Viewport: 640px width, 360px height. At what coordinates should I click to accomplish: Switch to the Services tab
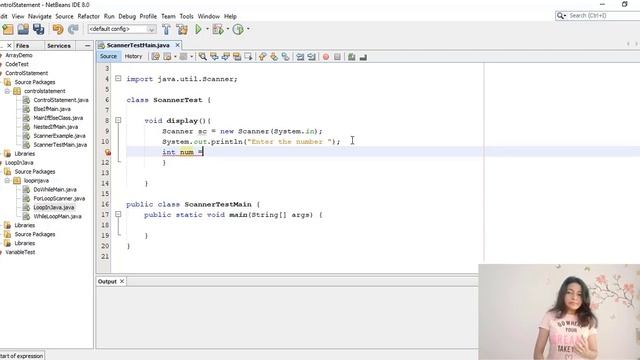tap(59, 46)
